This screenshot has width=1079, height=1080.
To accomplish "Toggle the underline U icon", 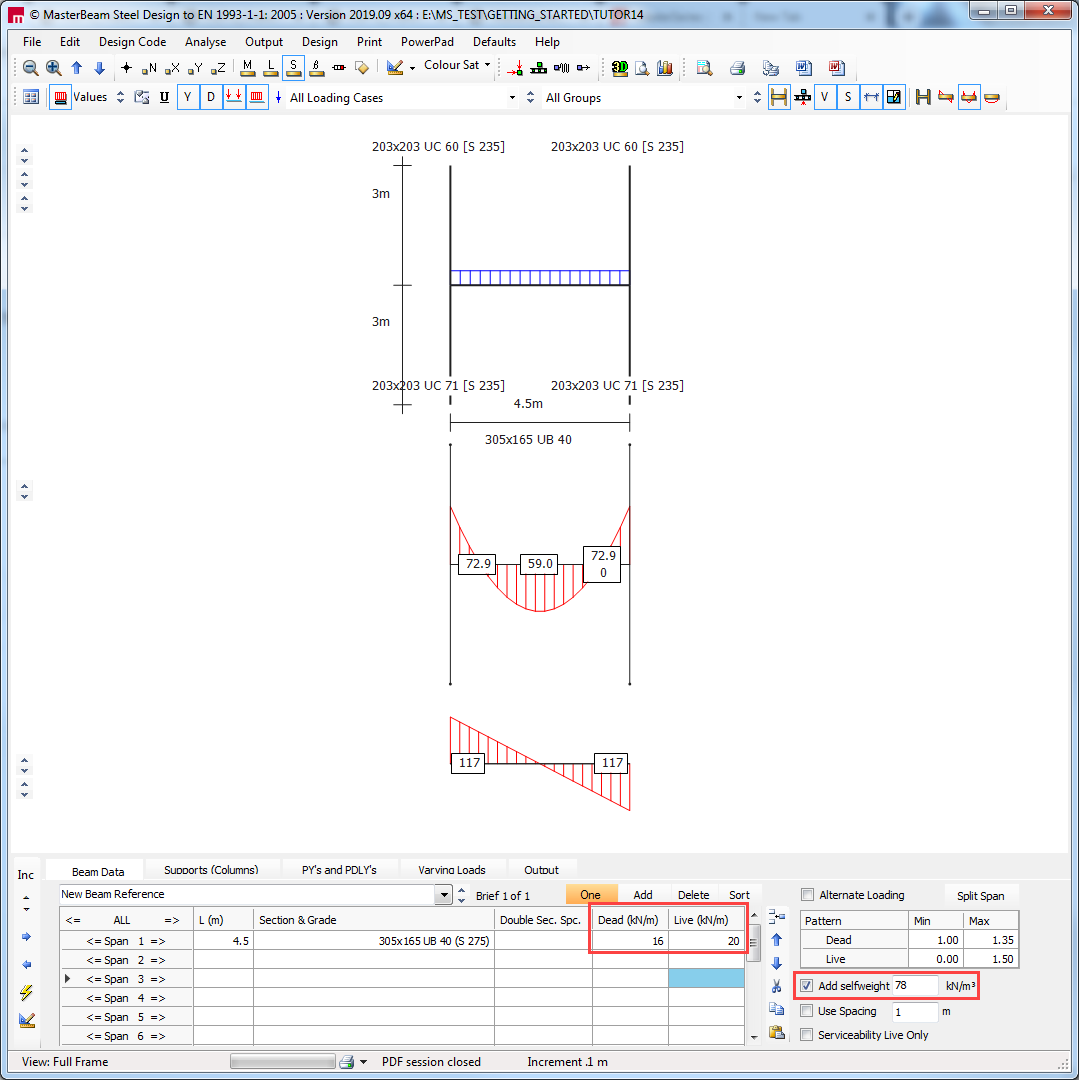I will (164, 97).
